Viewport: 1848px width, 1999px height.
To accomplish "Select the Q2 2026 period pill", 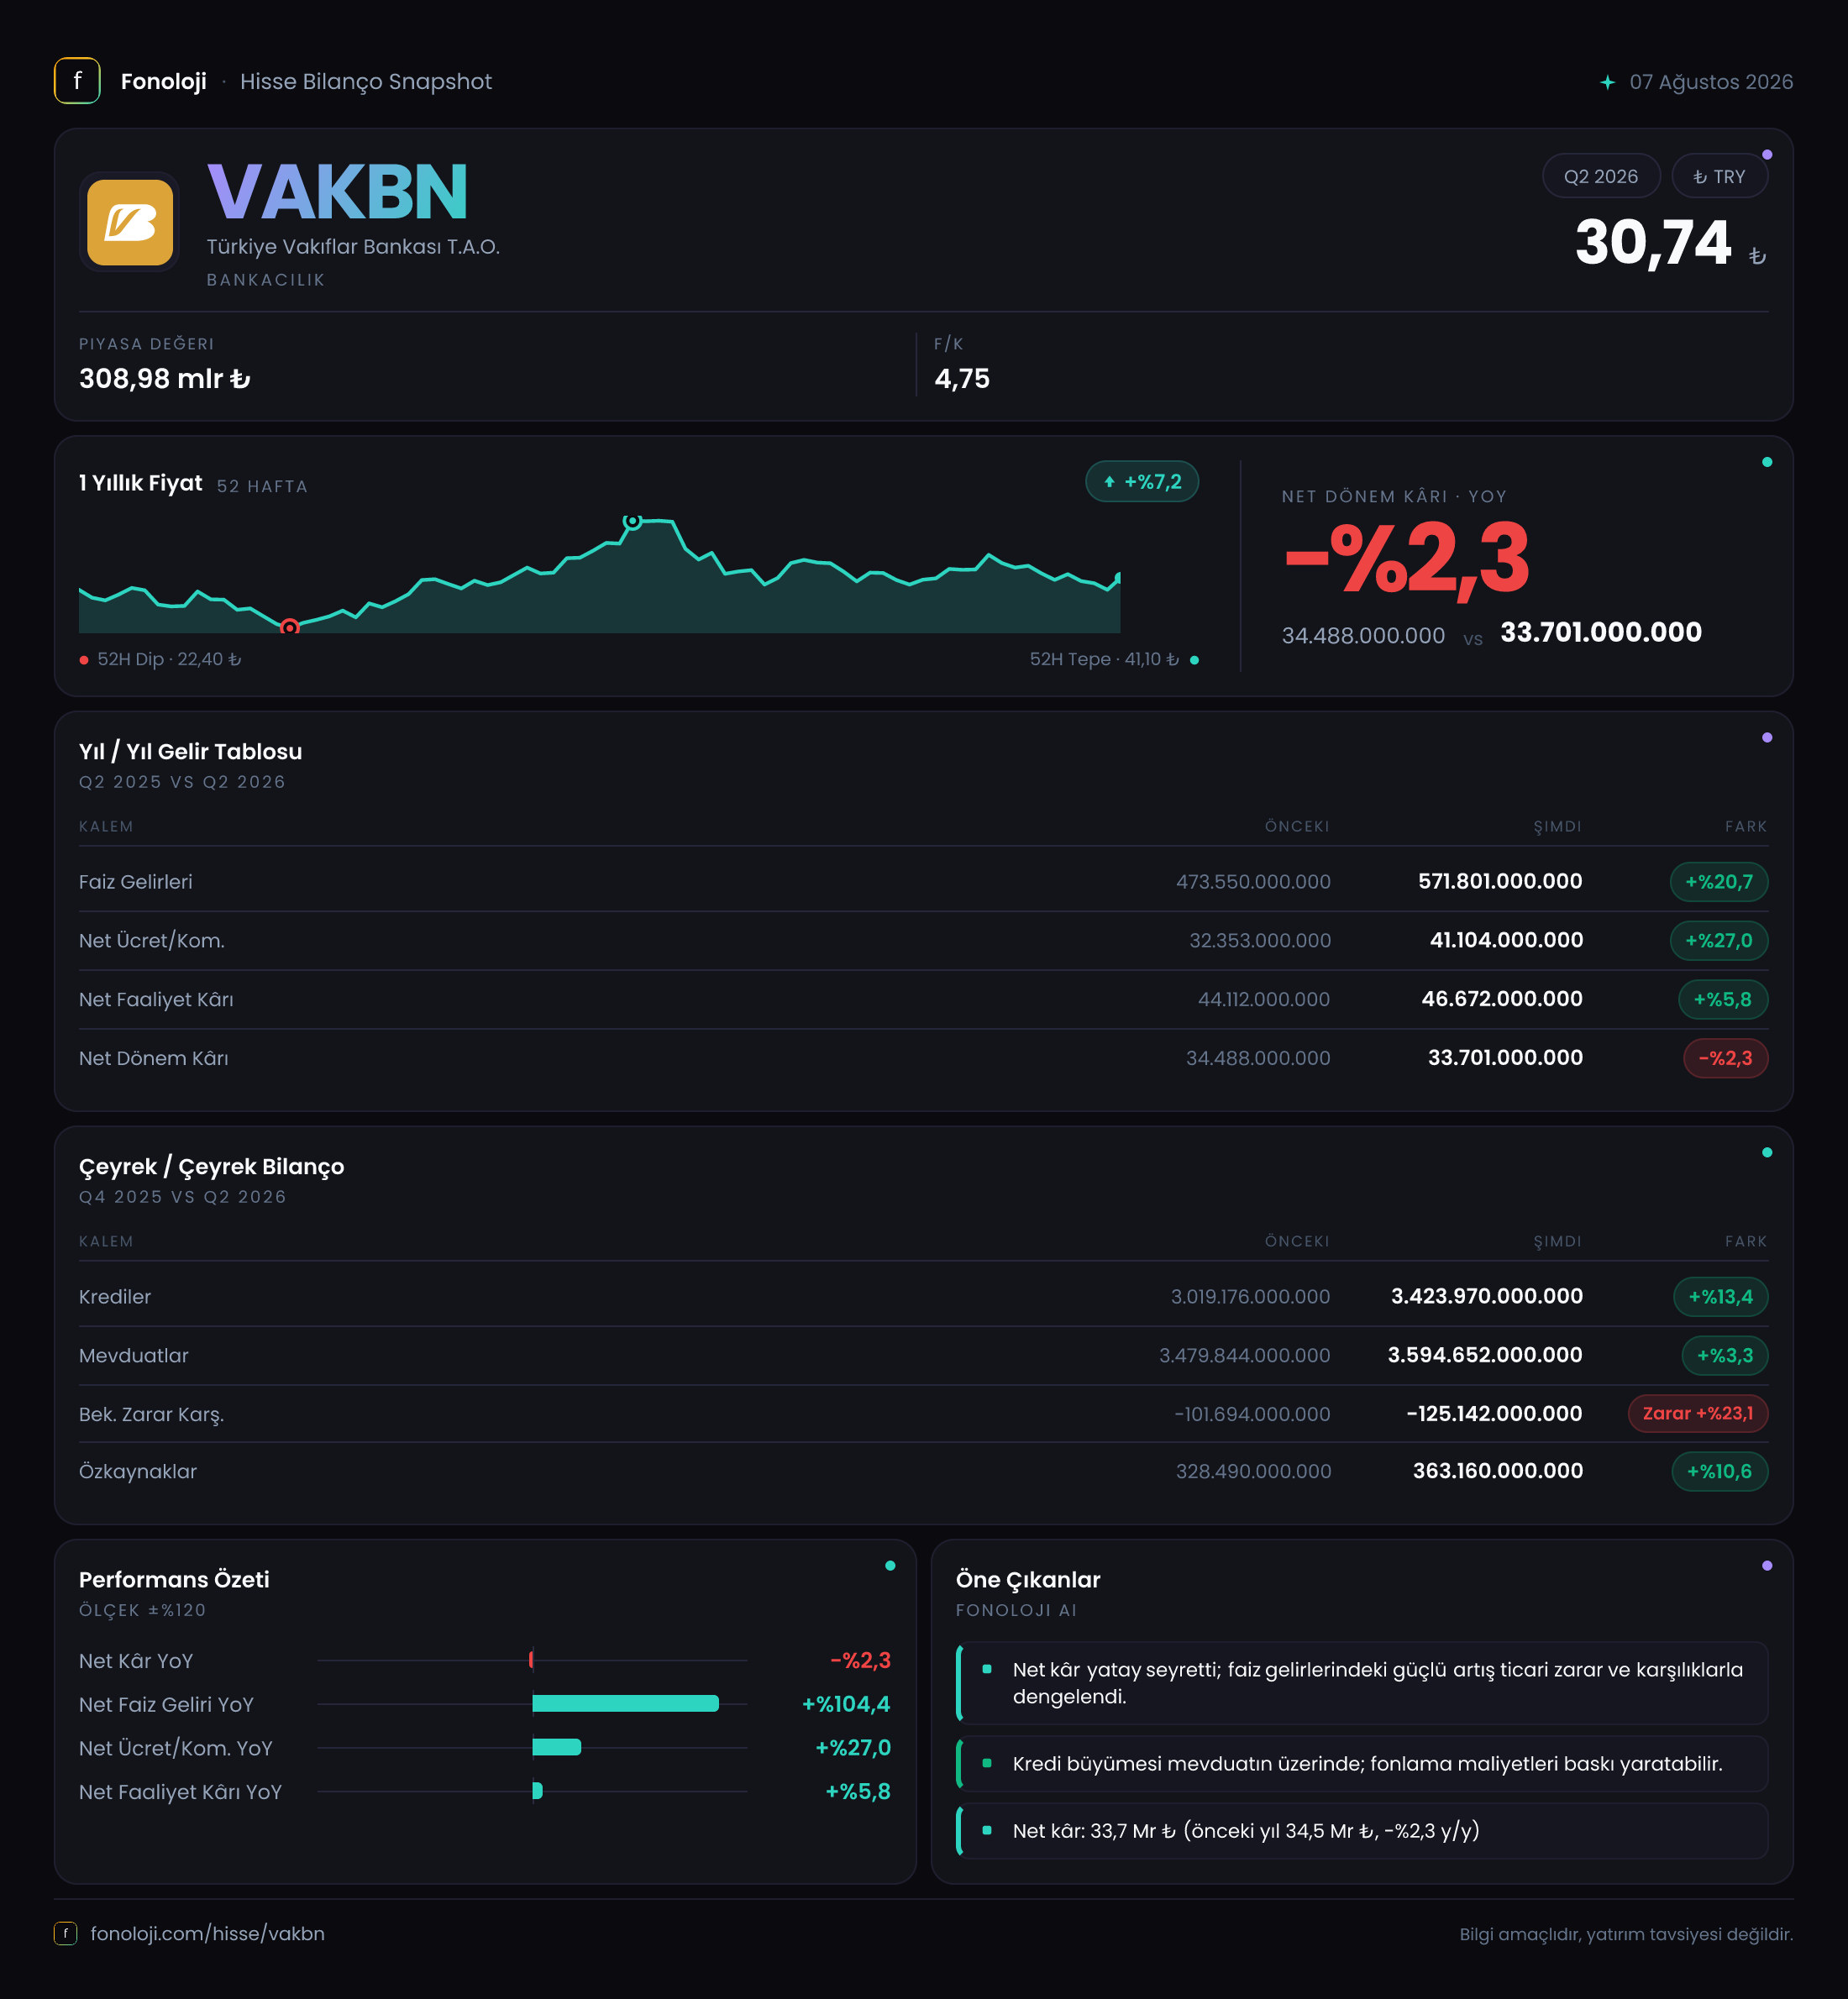I will coord(1601,176).
